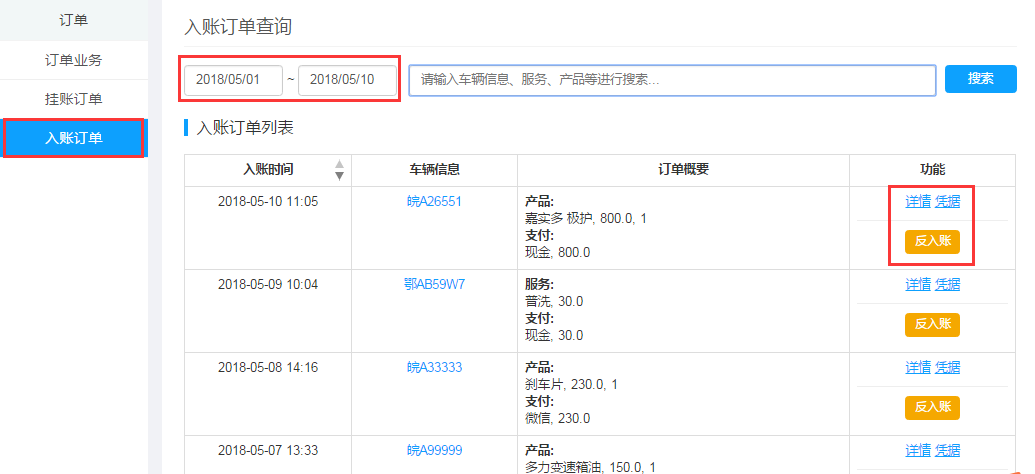Image resolution: width=1035 pixels, height=474 pixels.
Task: Click the 入账订单查询 page title
Action: click(238, 27)
